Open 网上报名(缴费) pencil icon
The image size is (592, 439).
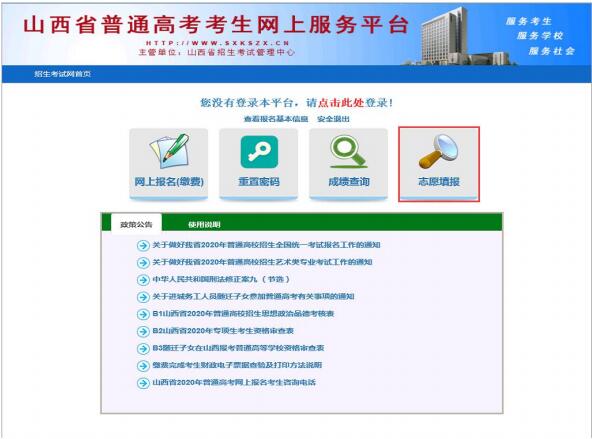[169, 151]
